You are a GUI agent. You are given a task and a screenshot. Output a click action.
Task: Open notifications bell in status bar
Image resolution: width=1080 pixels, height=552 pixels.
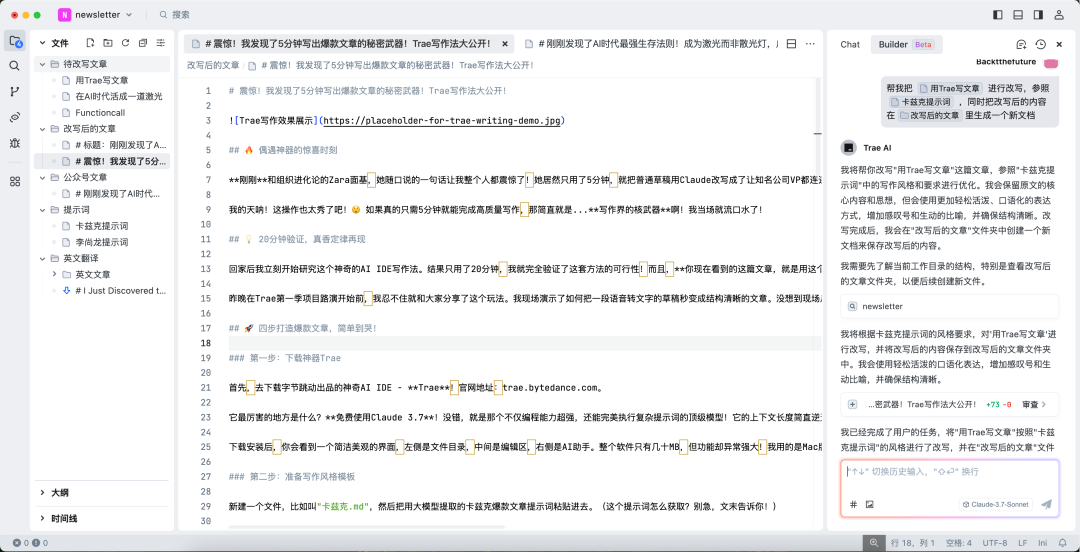coord(1062,543)
